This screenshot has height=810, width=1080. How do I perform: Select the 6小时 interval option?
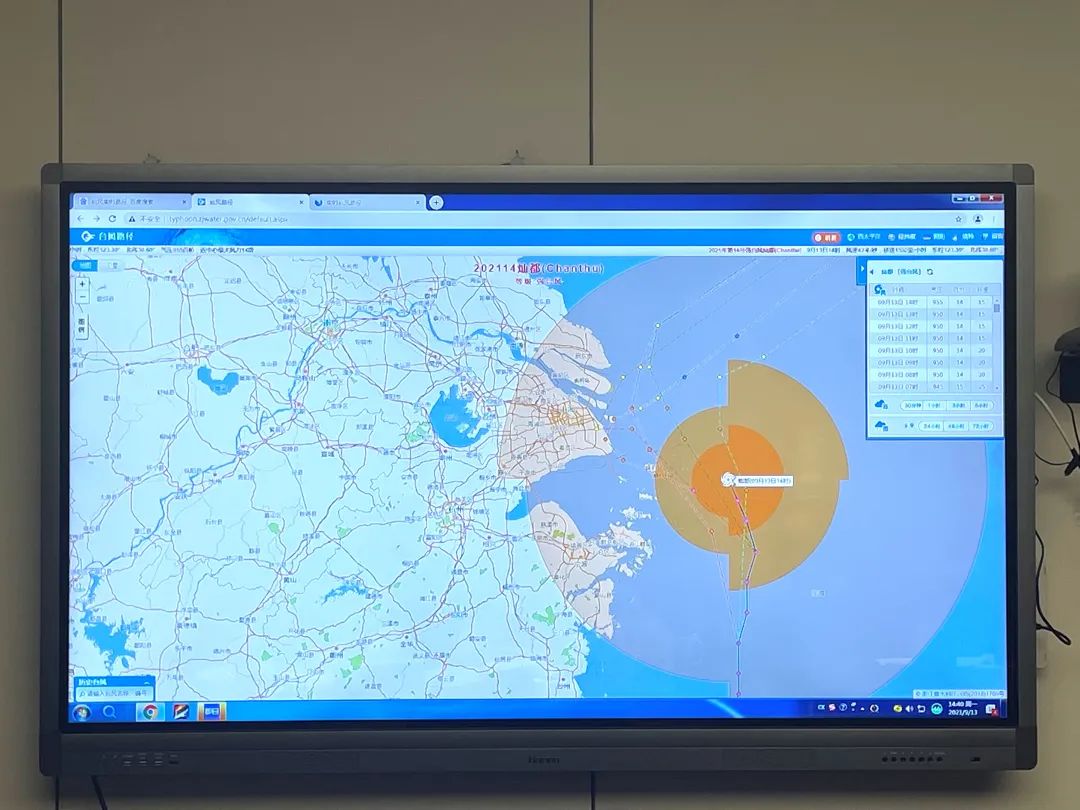tap(982, 406)
